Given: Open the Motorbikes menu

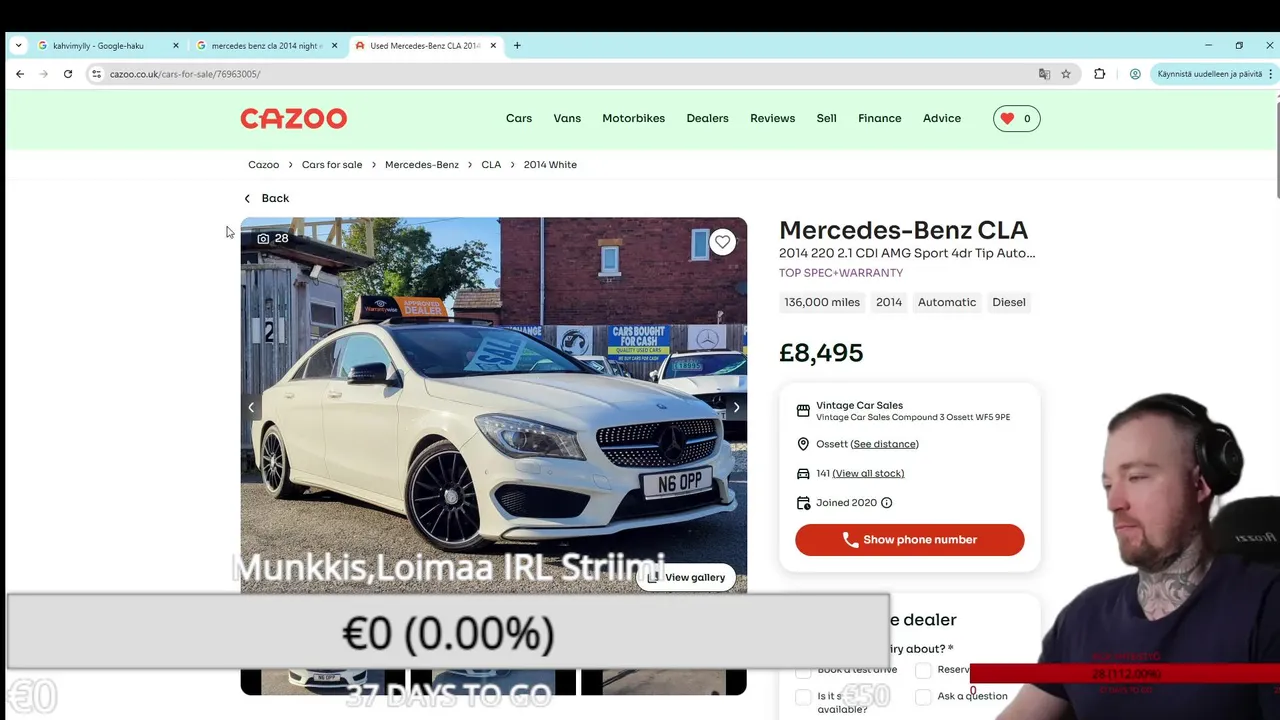Looking at the screenshot, I should [634, 118].
